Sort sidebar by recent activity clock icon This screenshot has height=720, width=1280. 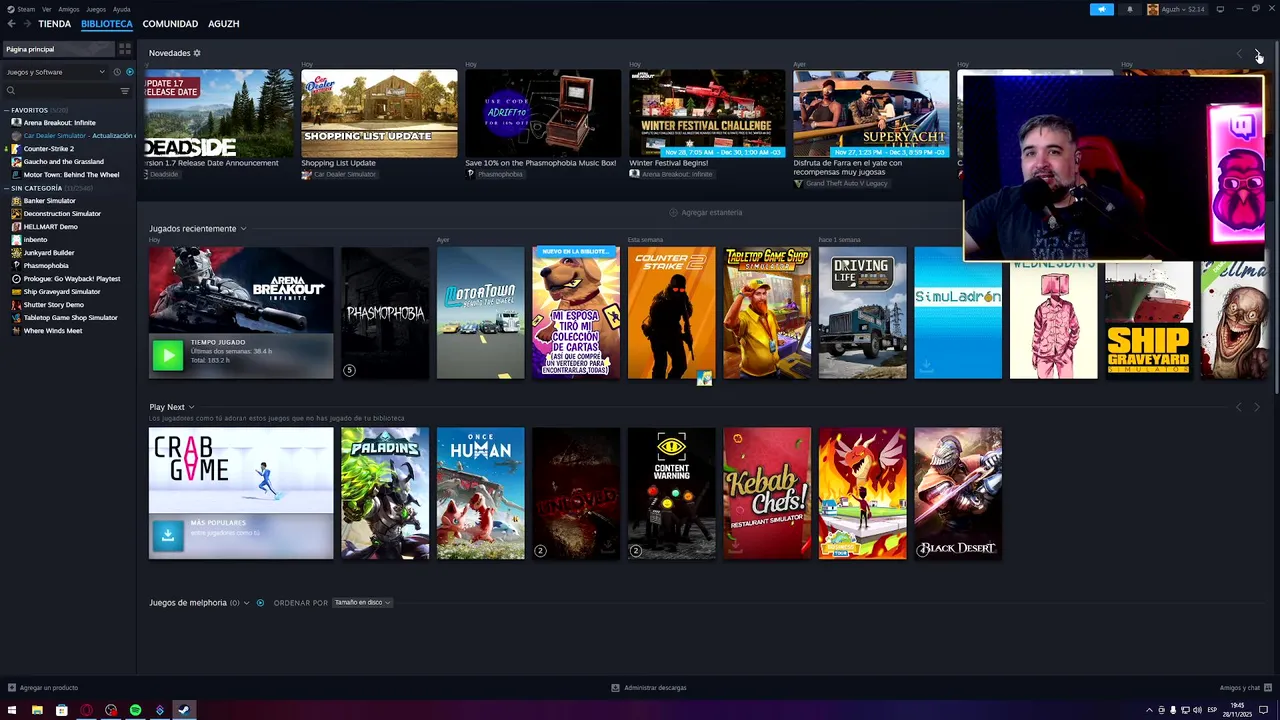click(x=117, y=72)
